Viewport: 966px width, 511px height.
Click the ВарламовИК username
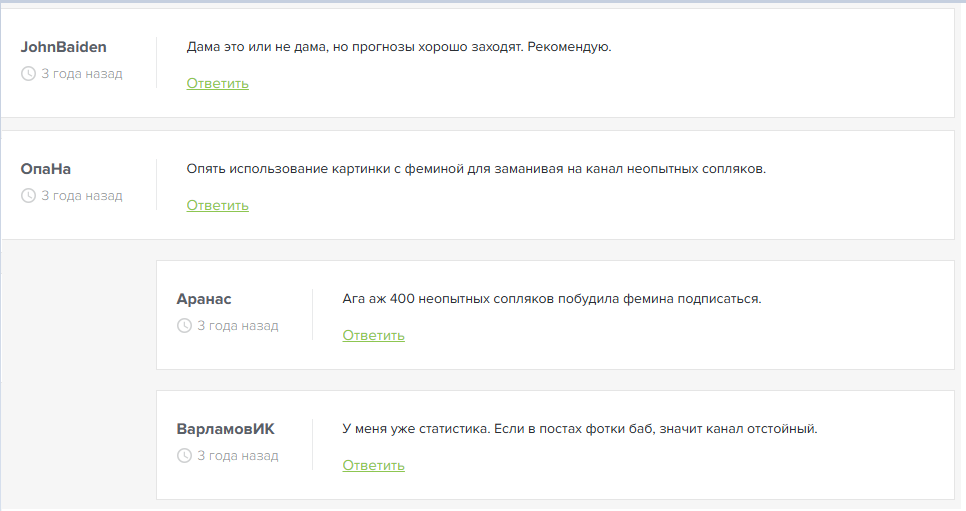point(225,429)
